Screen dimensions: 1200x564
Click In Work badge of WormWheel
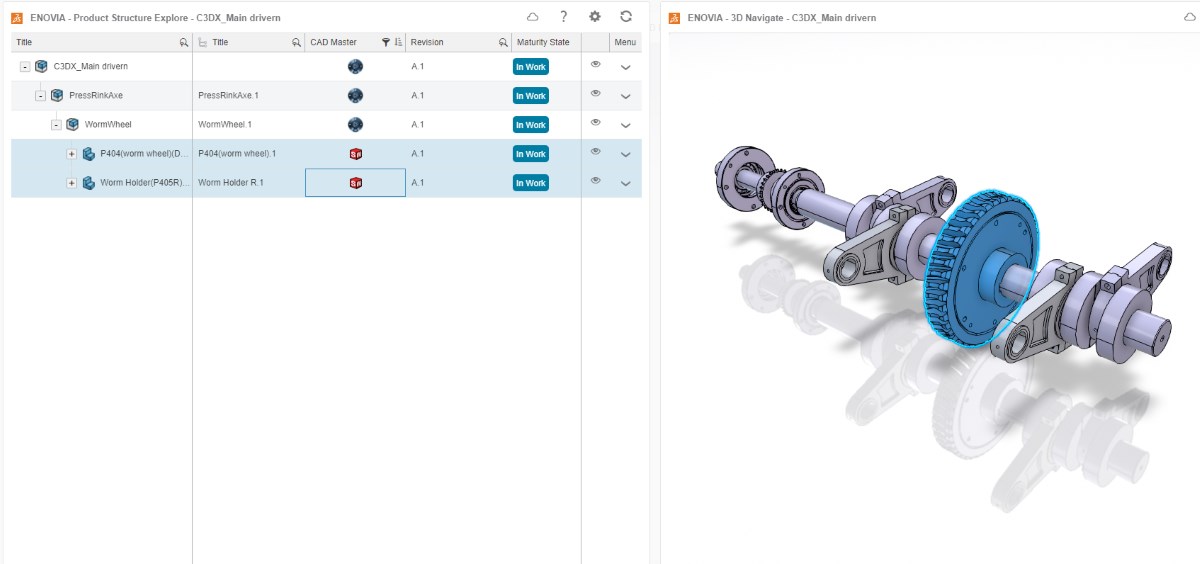point(530,125)
